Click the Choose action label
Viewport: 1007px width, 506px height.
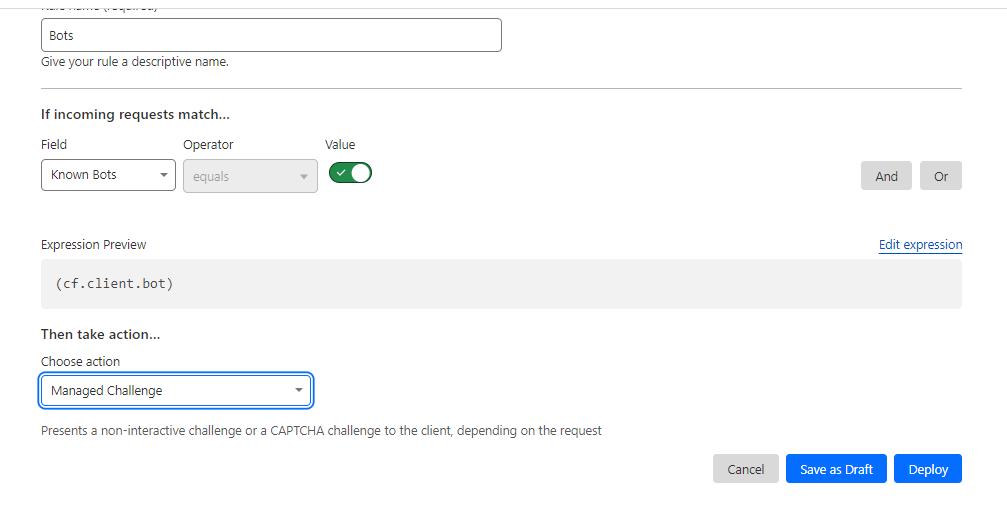point(80,362)
